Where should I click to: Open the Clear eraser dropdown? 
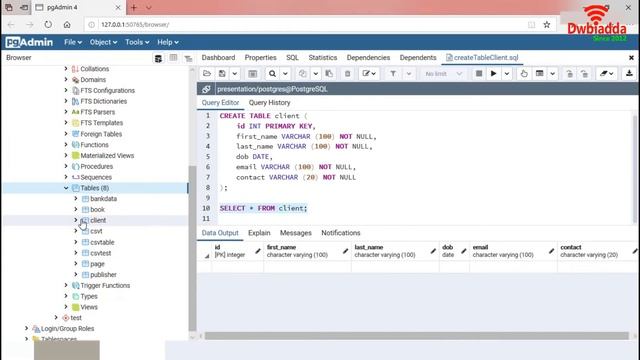pyautogui.click(x=606, y=73)
